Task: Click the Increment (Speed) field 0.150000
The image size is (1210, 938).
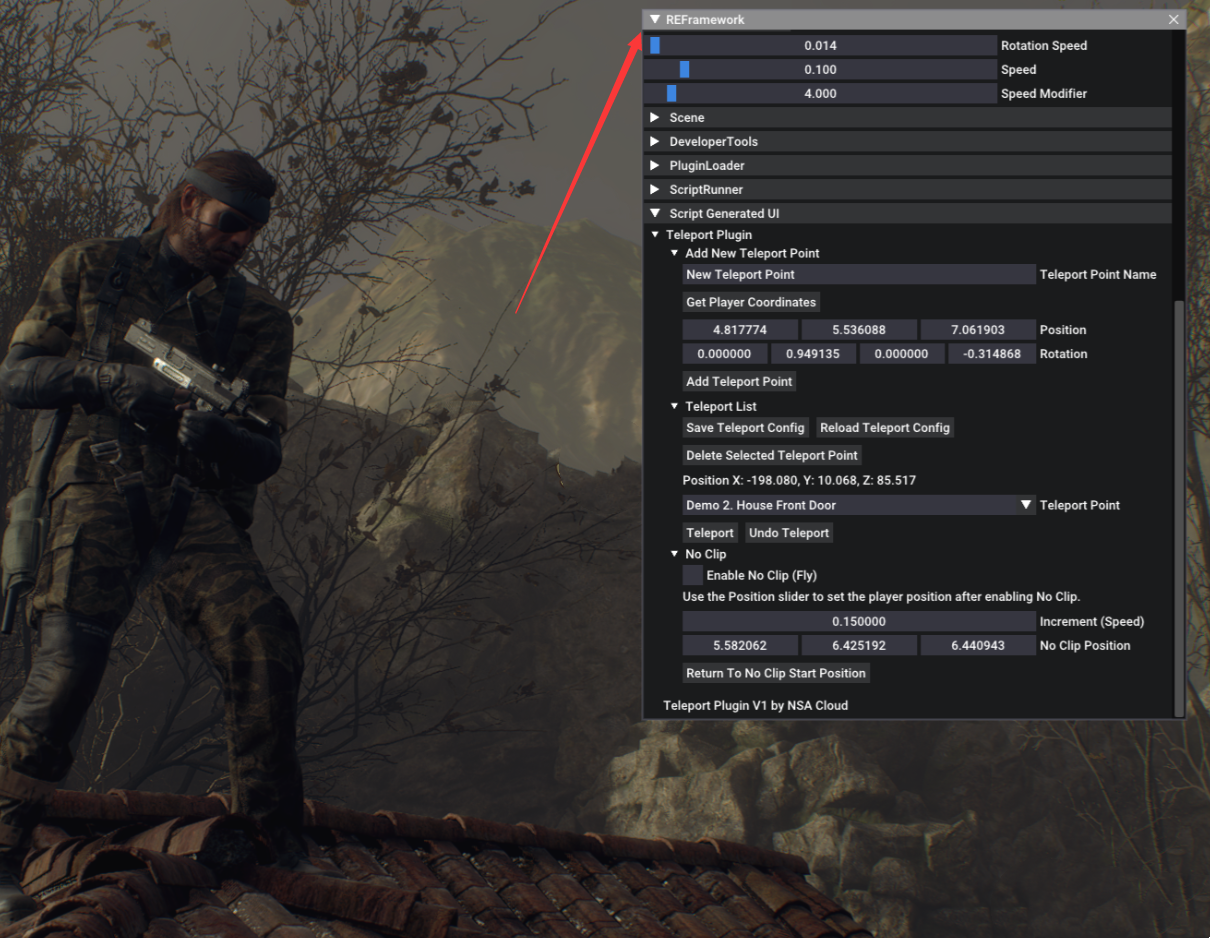Action: 859,622
